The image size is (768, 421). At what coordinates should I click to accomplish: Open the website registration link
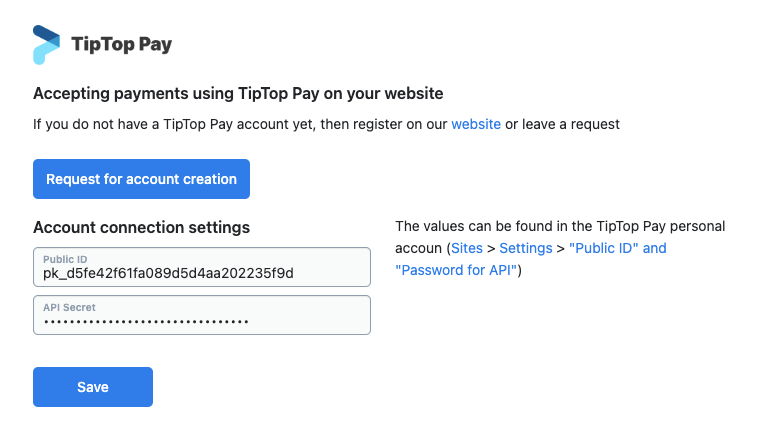click(x=476, y=124)
